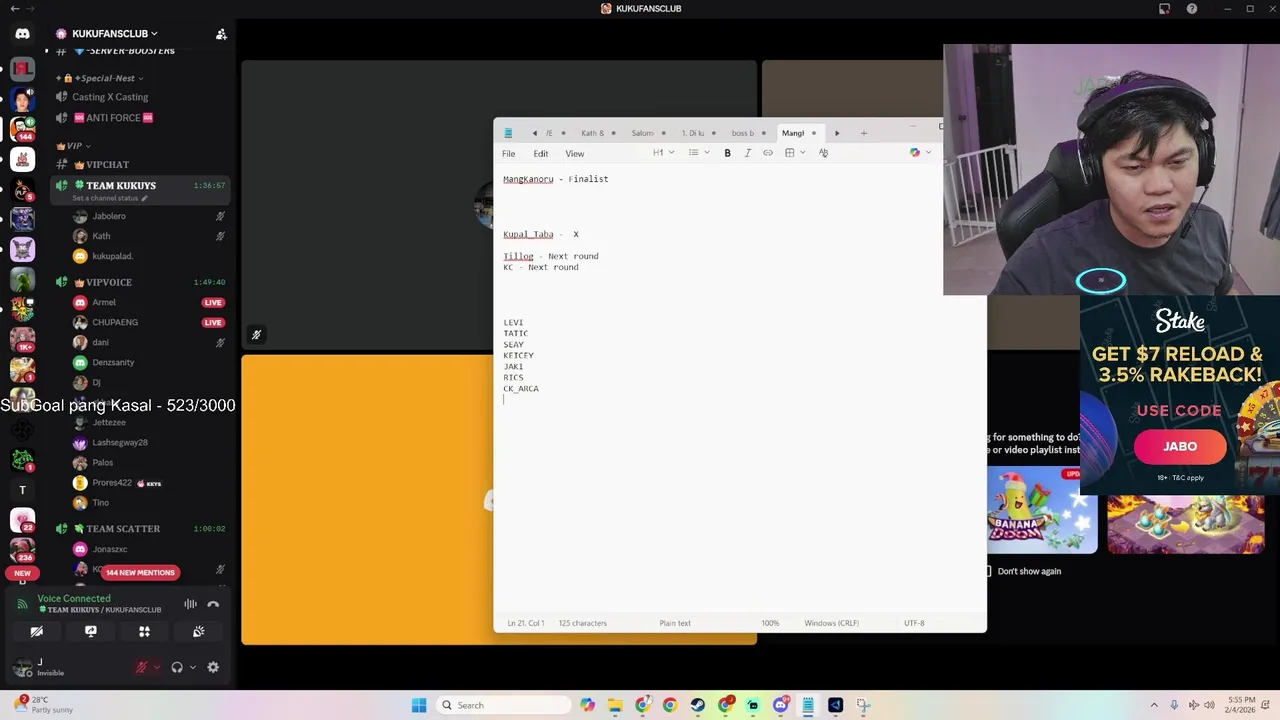Click the taskbar Search box

[503, 705]
